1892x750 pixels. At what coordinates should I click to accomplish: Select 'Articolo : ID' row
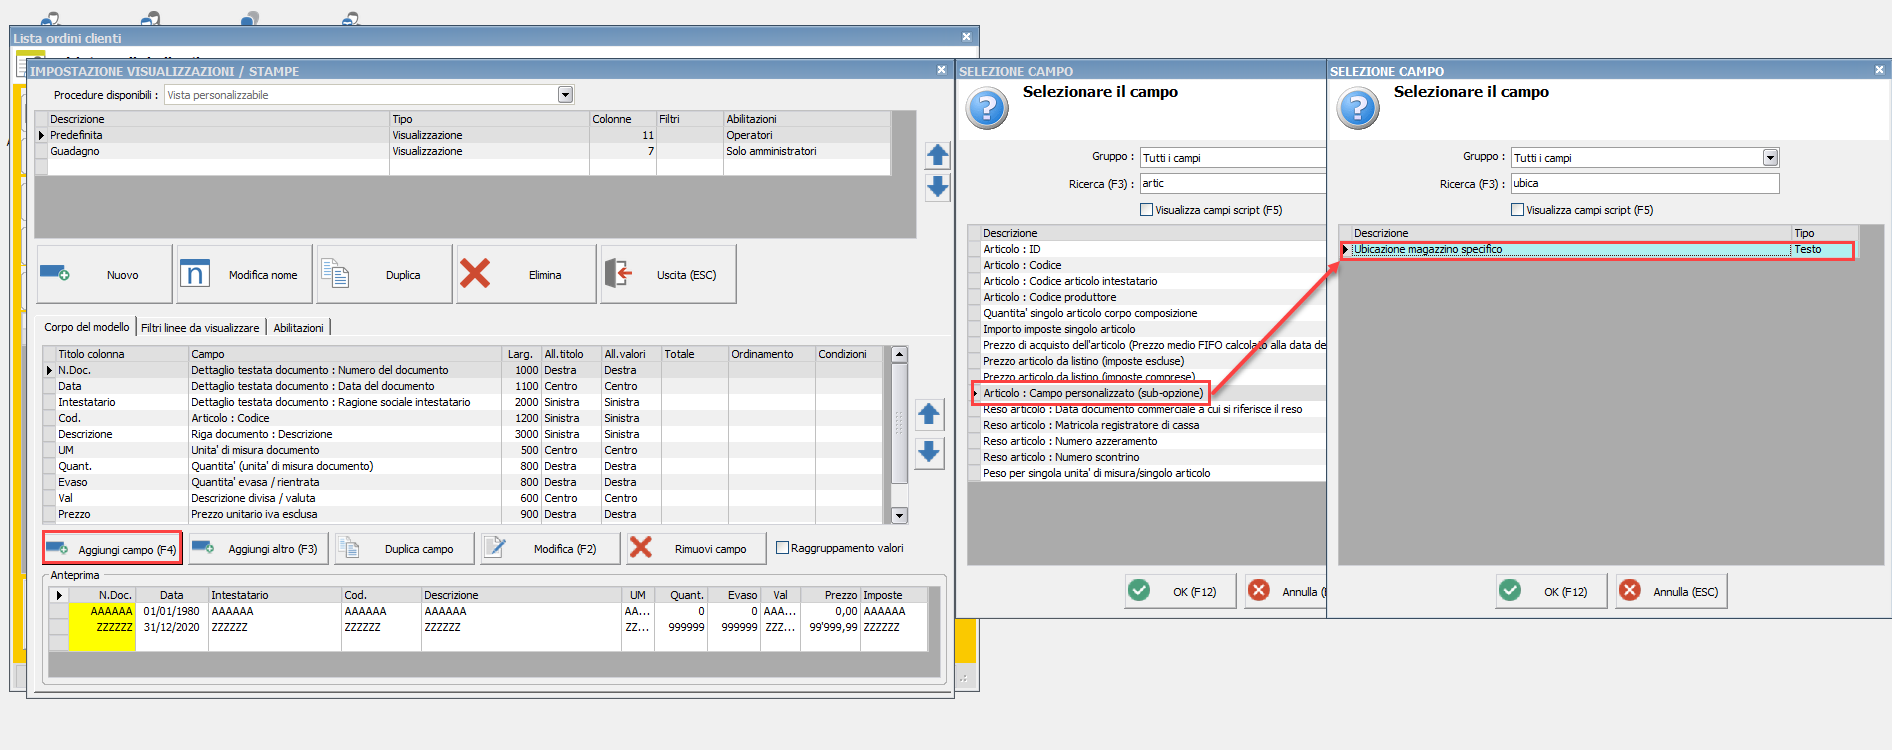click(1147, 249)
